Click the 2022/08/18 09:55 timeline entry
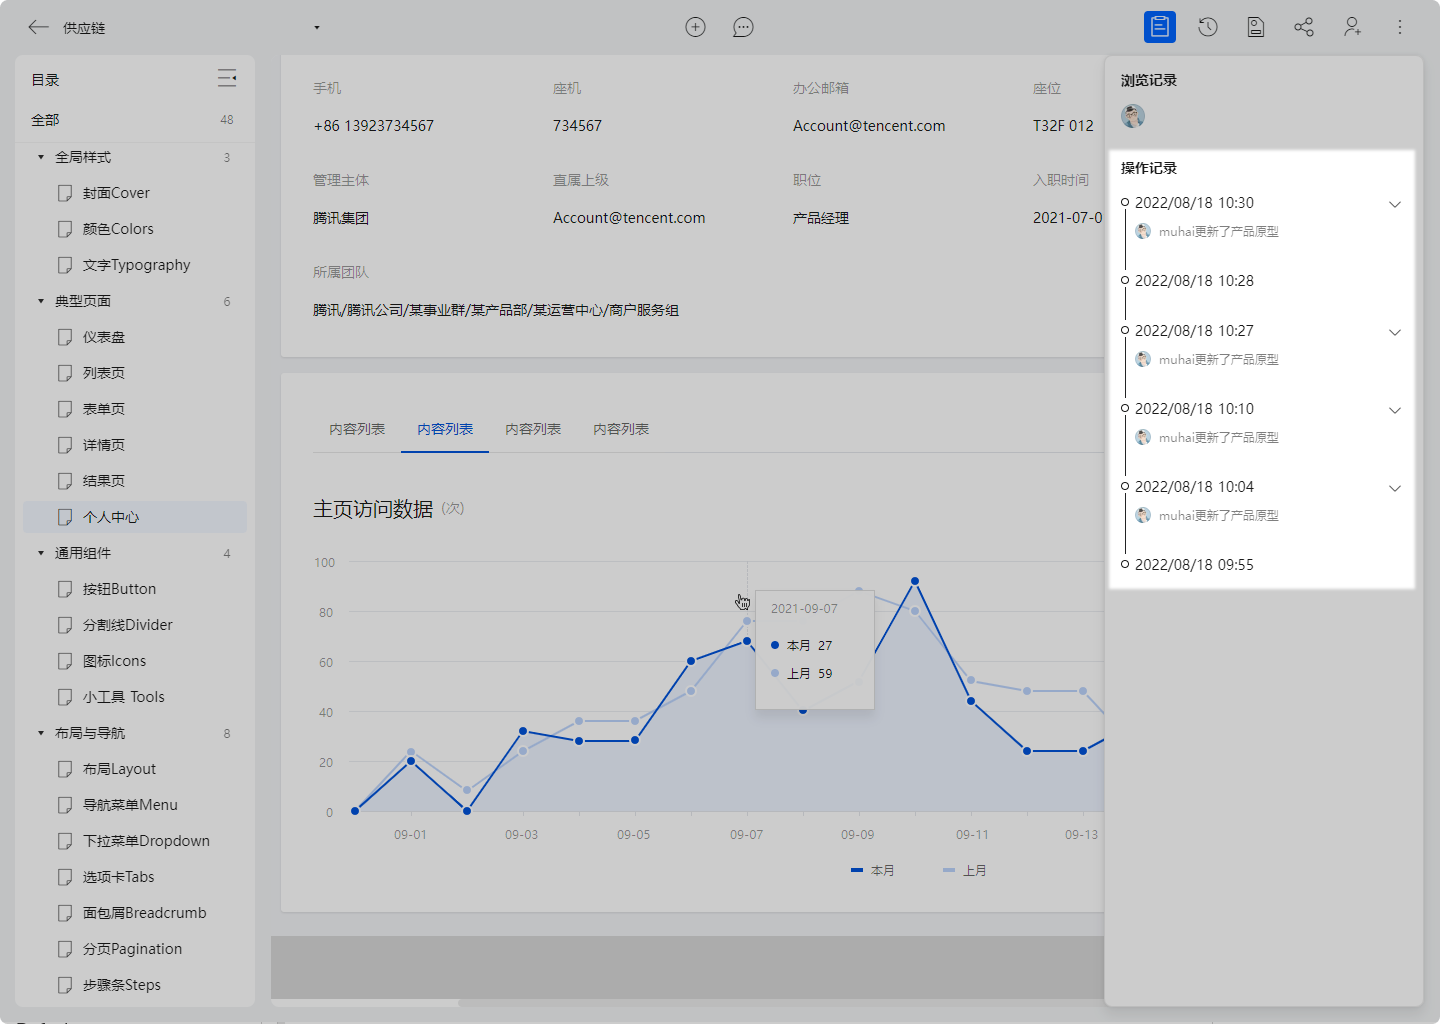 point(1194,565)
